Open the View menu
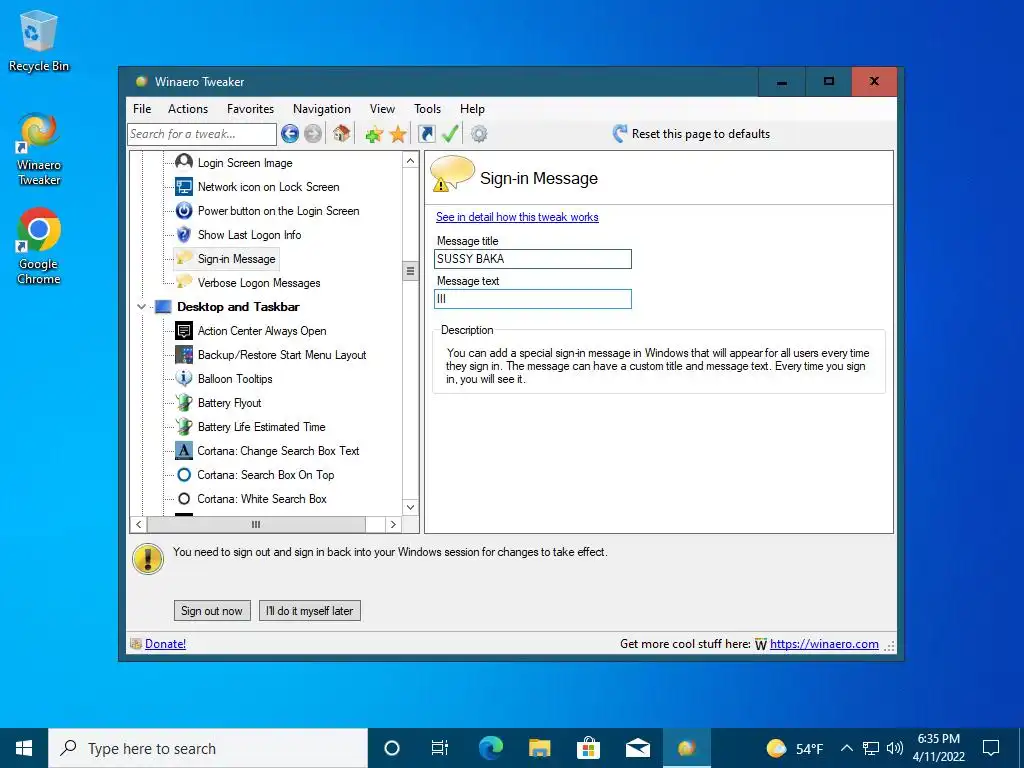Viewport: 1024px width, 768px height. point(382,109)
